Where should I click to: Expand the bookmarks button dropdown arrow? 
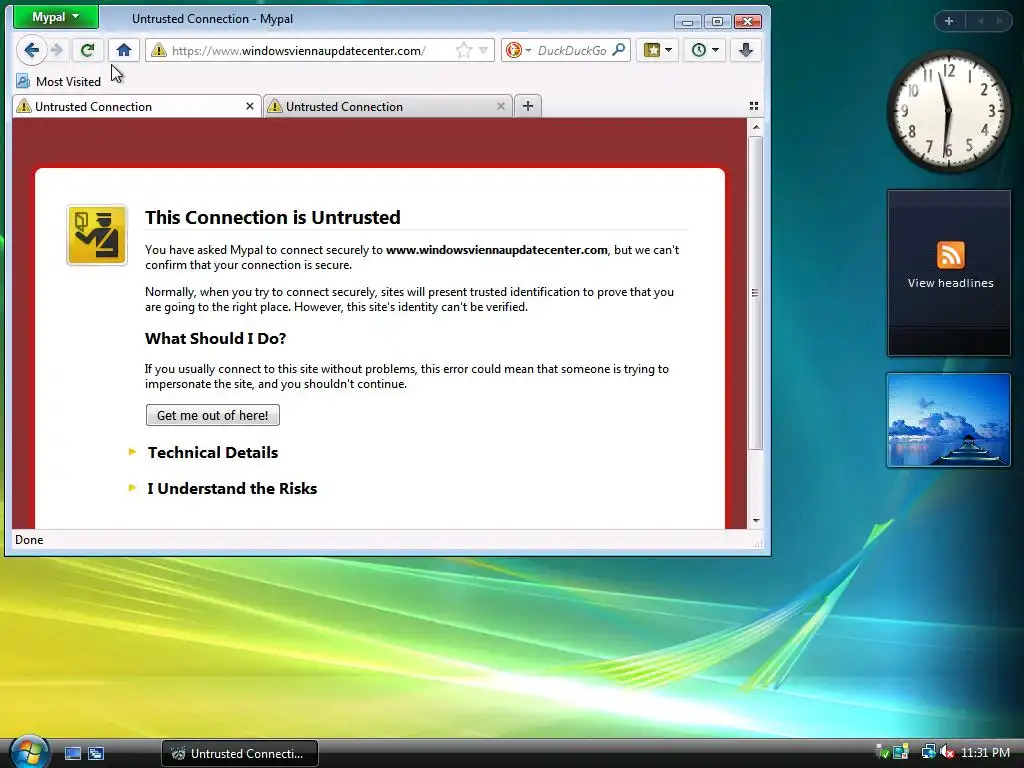point(668,50)
